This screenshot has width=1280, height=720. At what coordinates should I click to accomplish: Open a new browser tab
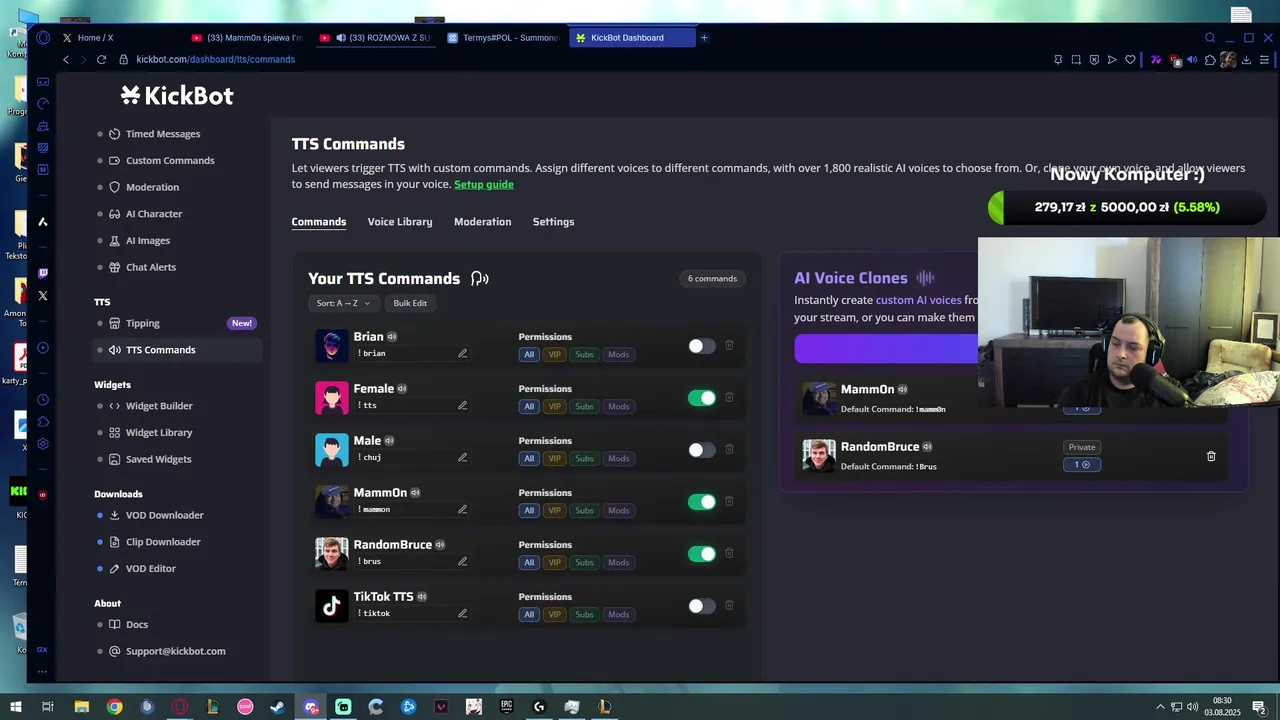point(704,38)
